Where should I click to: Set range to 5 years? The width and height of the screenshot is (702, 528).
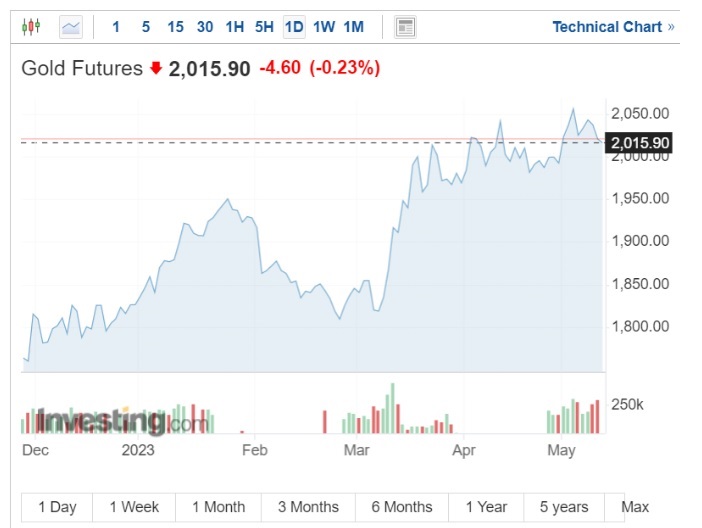pos(563,507)
